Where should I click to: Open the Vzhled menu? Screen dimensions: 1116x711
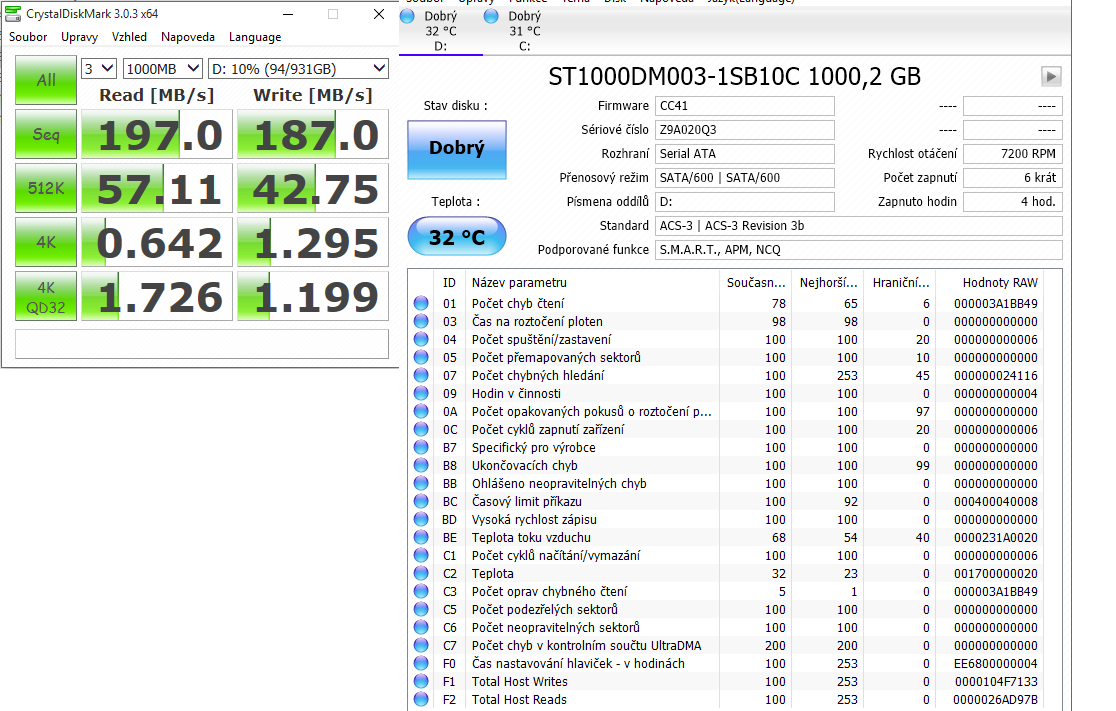coord(129,37)
